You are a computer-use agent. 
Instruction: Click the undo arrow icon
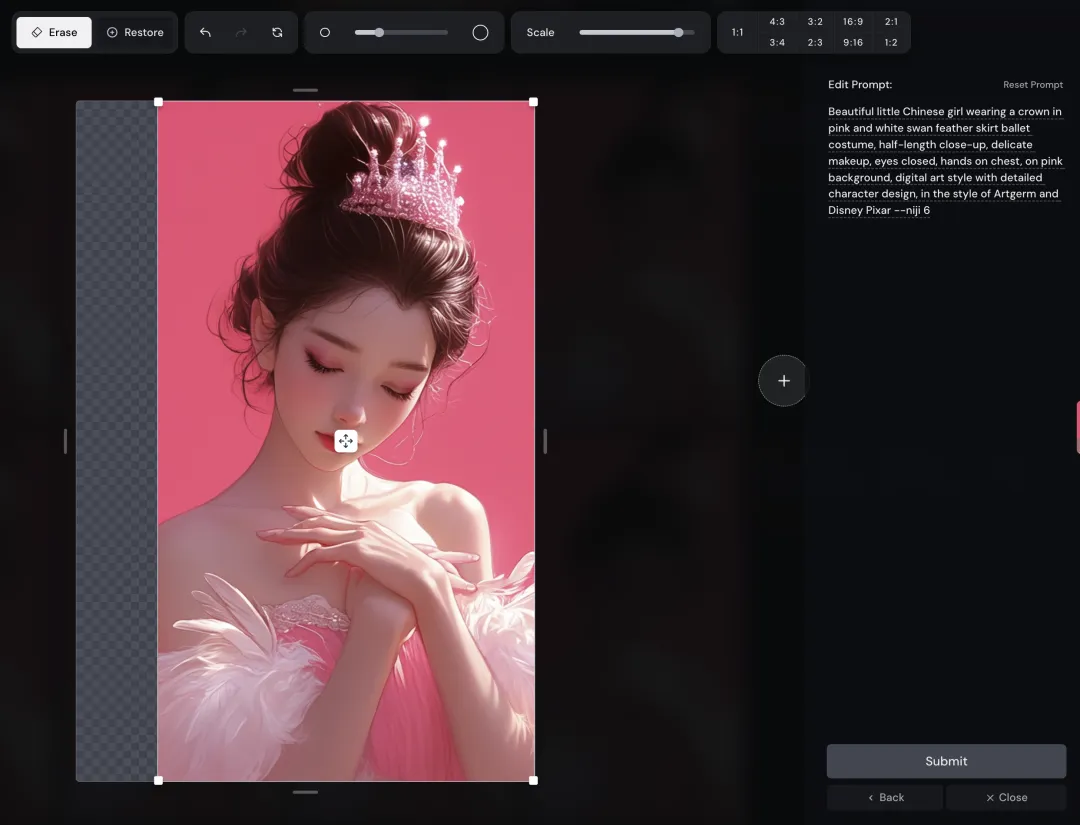pos(205,32)
